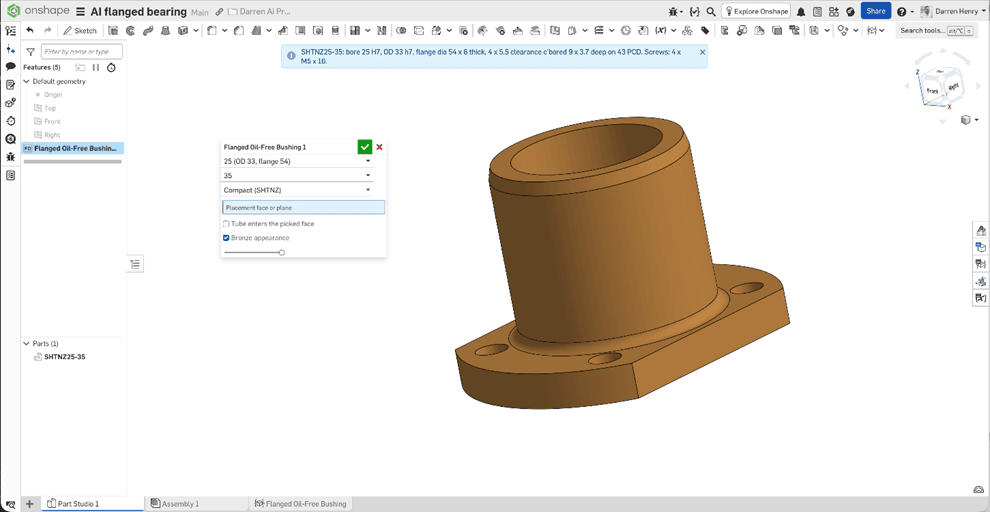Viewport: 990px width, 512px height.
Task: Click the regeneration stopwatch icon in Features header
Action: tap(111, 67)
